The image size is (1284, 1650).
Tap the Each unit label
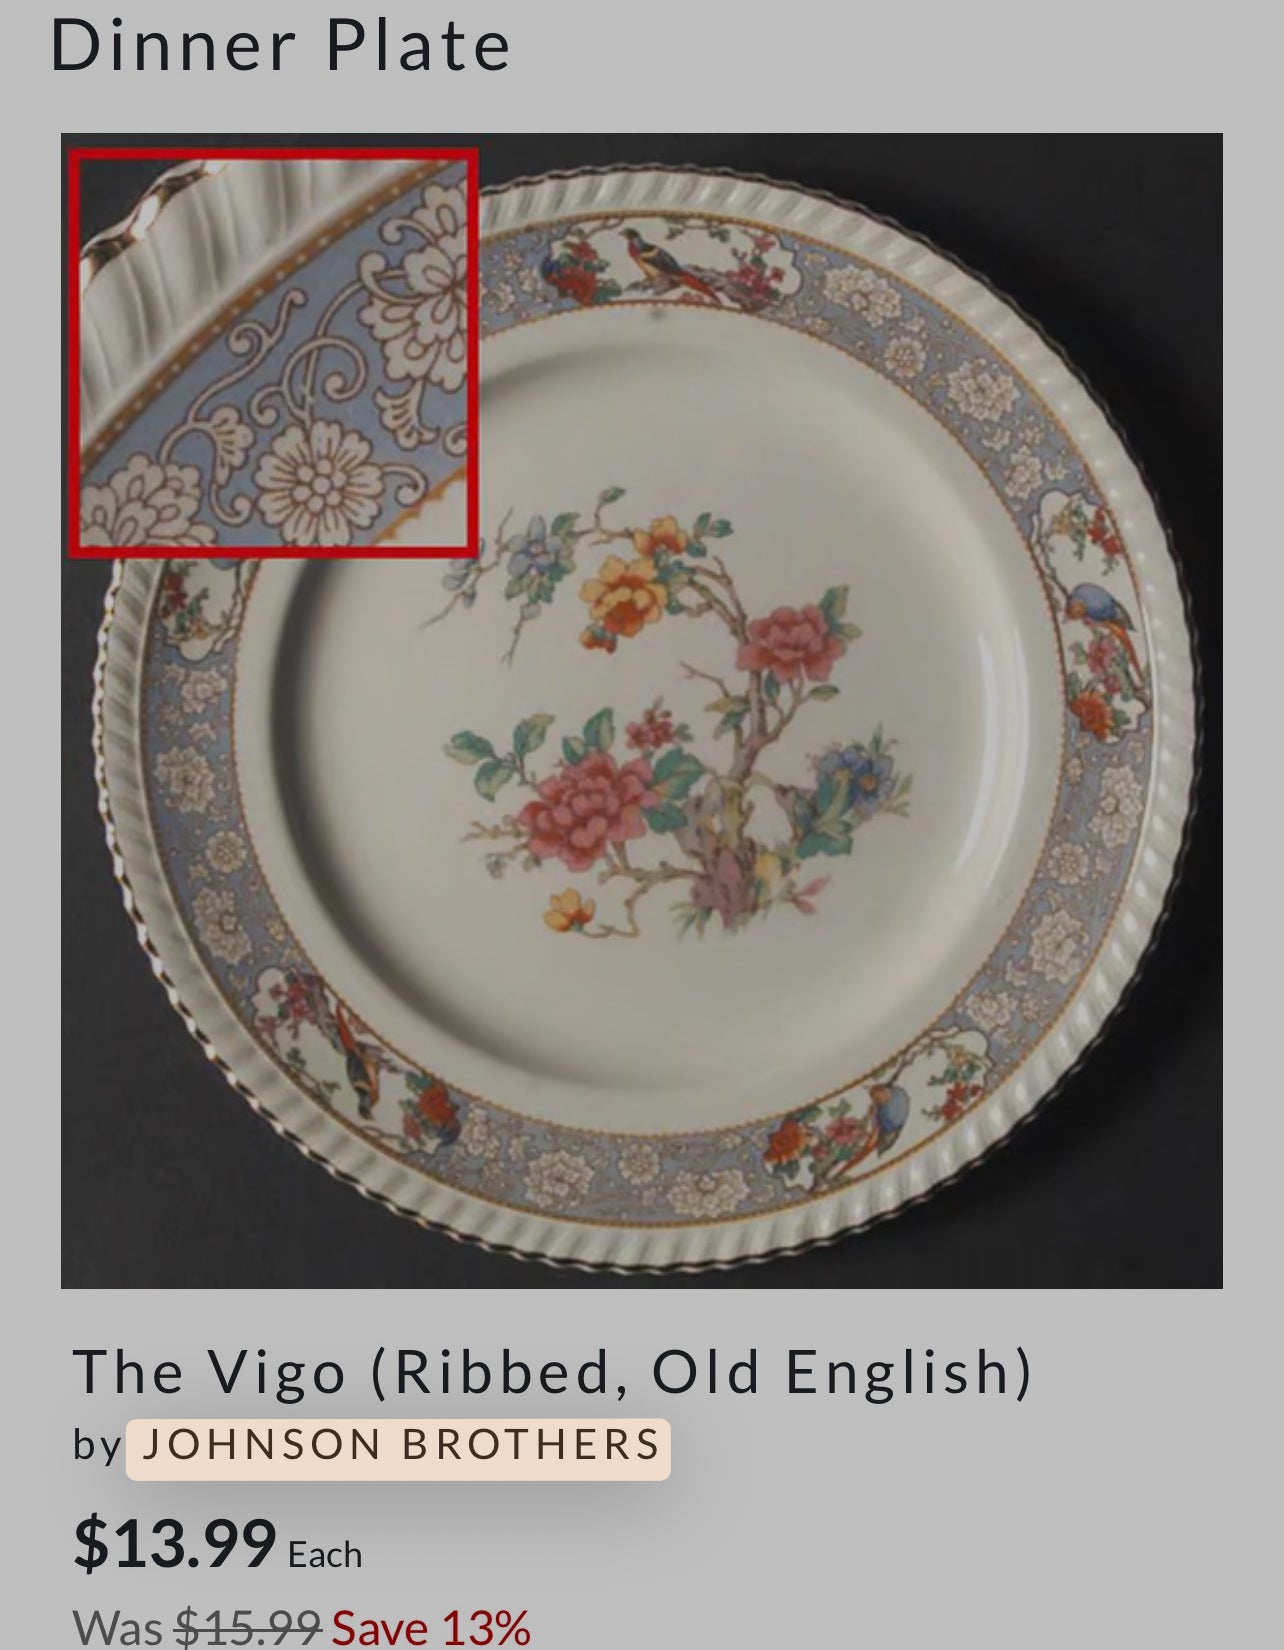325,1555
